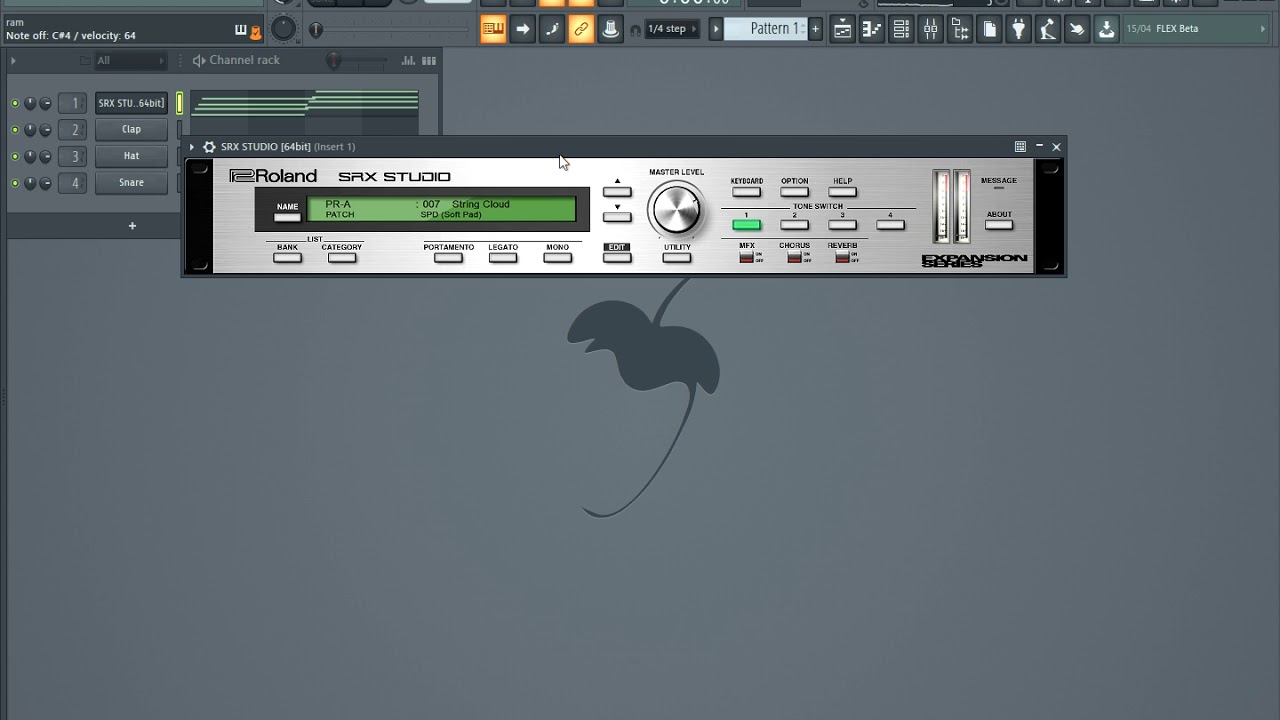
Task: Toggle typing keyboard to piano icon
Action: pyautogui.click(x=493, y=29)
